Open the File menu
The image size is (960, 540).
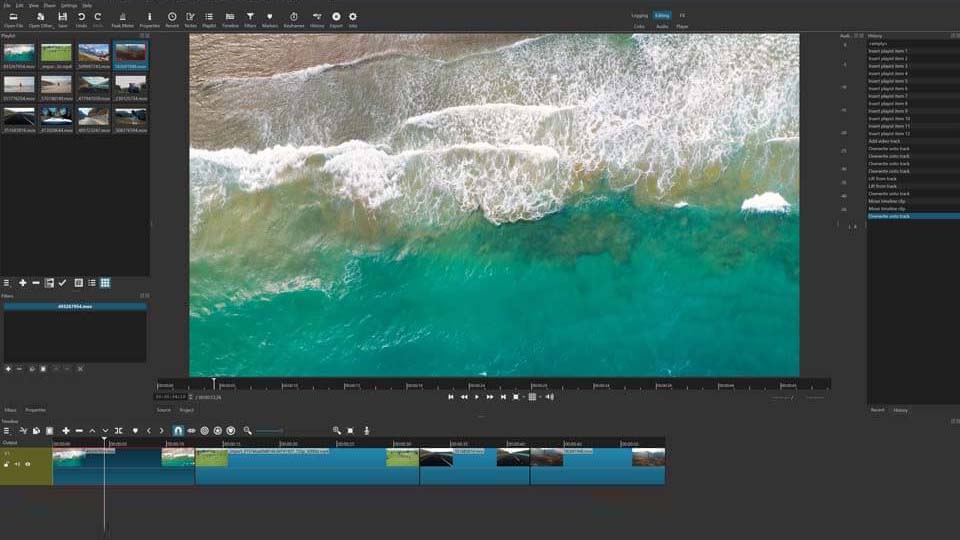pos(7,6)
